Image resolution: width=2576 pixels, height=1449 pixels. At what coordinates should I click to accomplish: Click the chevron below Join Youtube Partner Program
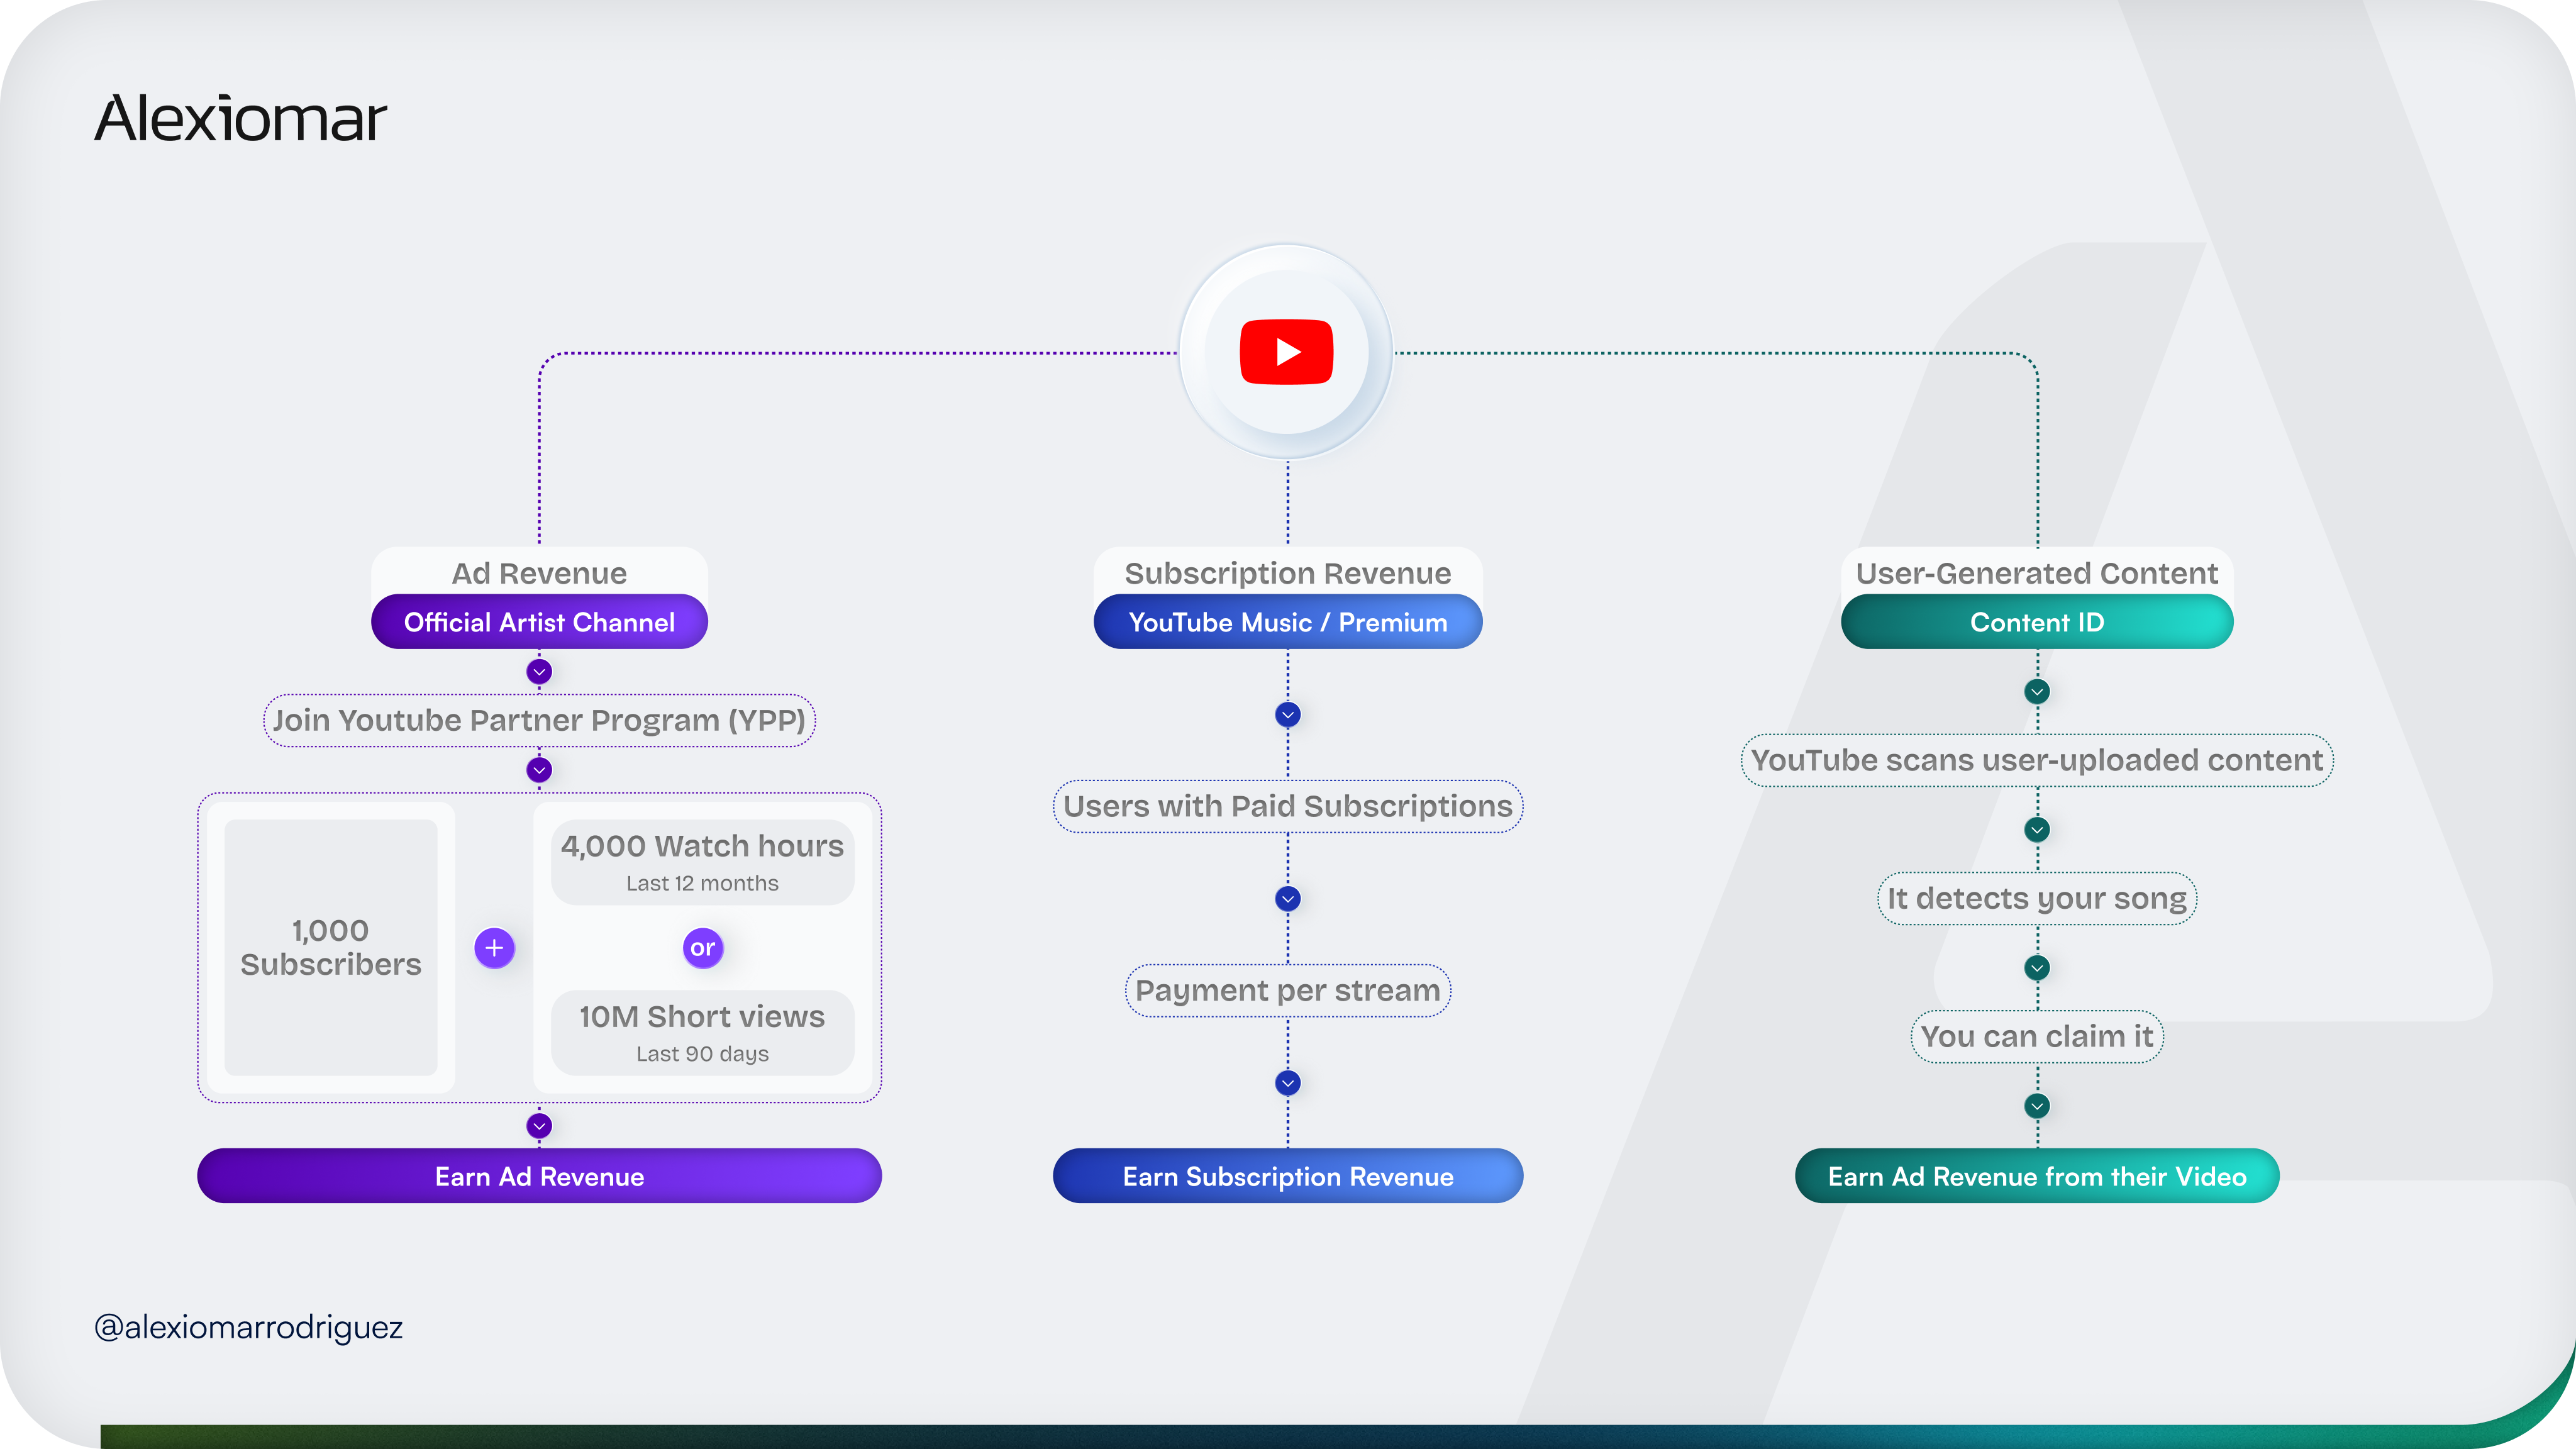pos(539,770)
